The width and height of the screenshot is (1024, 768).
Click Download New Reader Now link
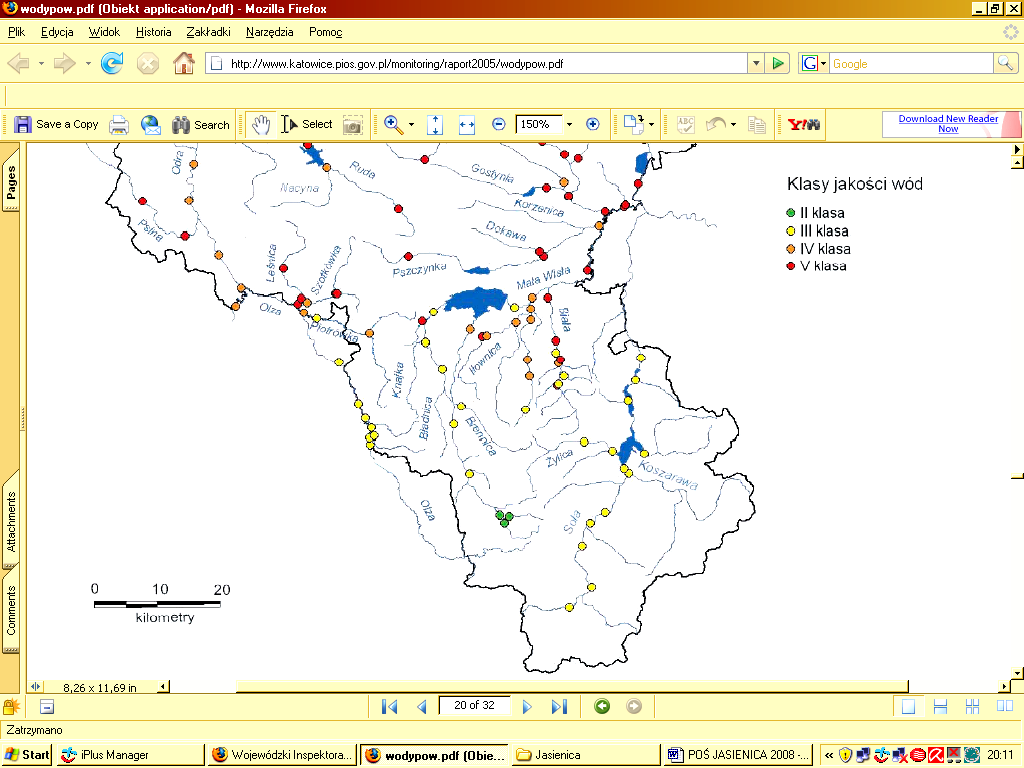pos(948,123)
